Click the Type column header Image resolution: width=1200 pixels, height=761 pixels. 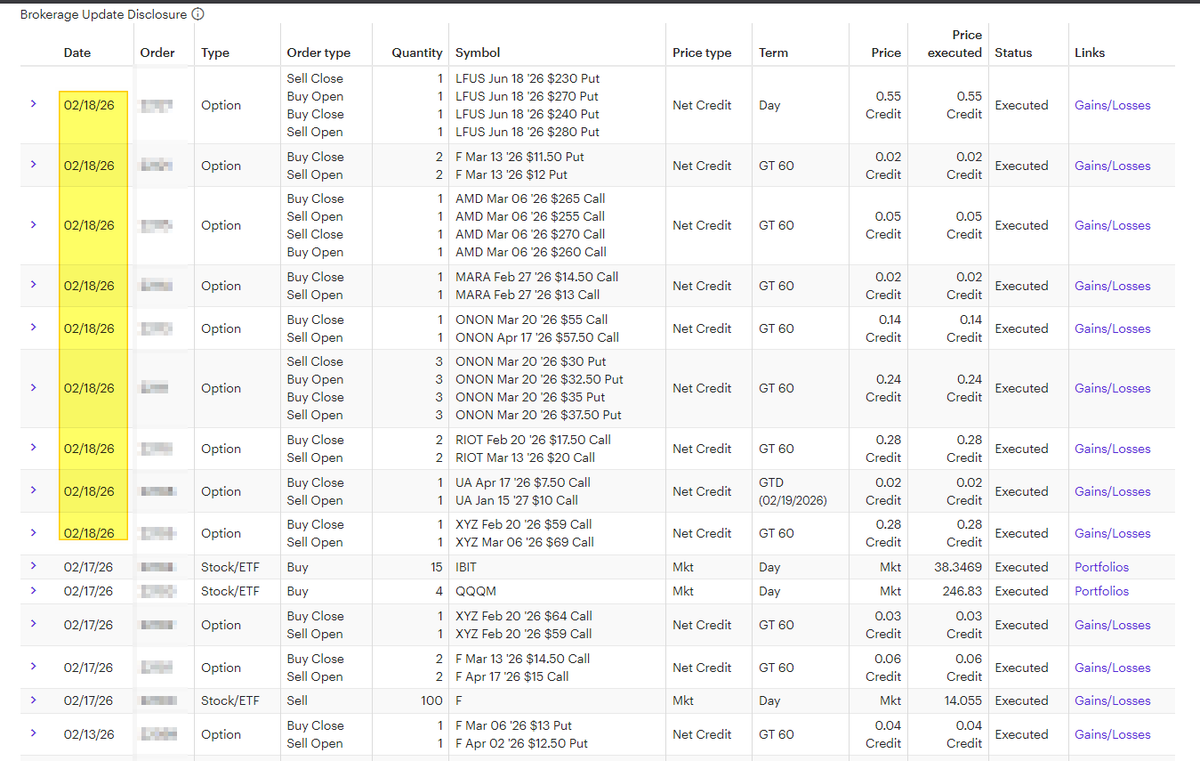(x=215, y=52)
